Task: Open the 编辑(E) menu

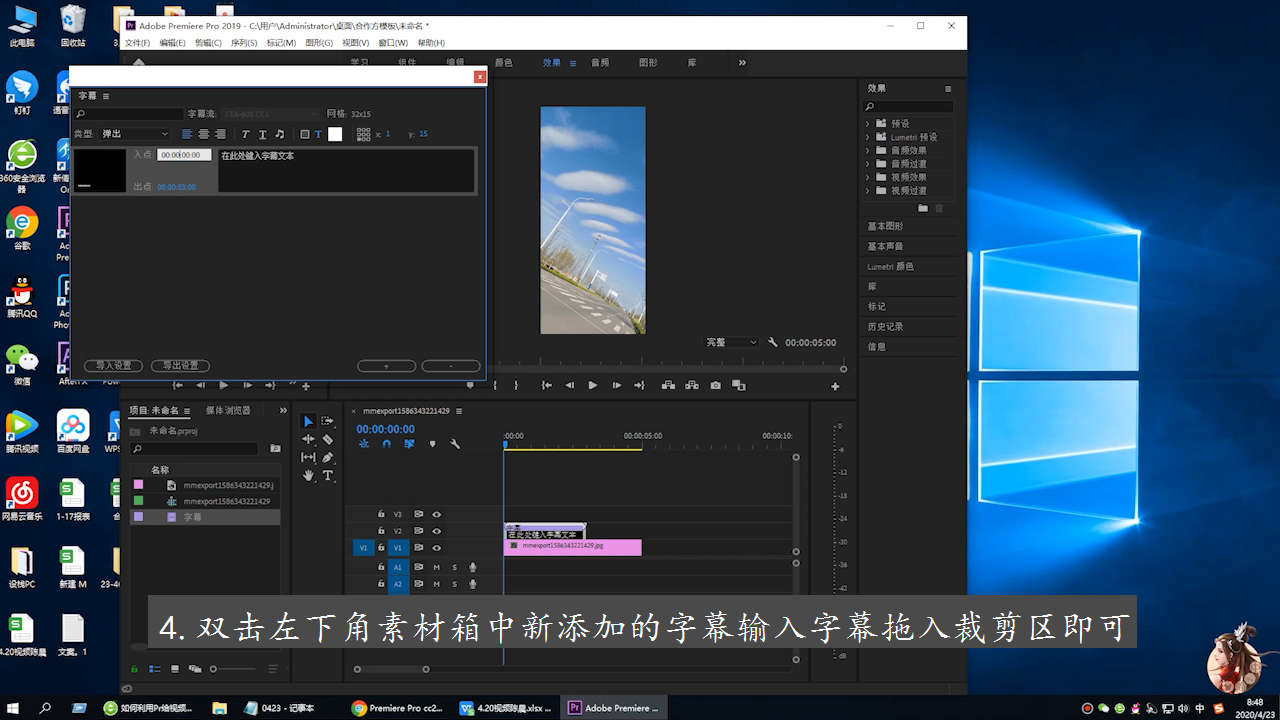Action: point(173,43)
